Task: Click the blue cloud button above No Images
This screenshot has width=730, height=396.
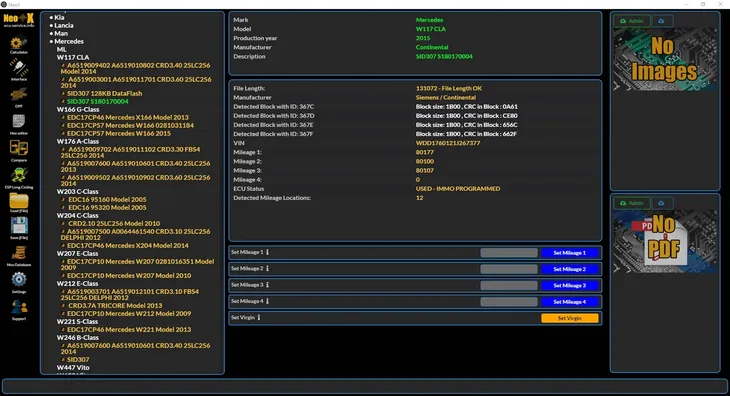Action: click(662, 21)
